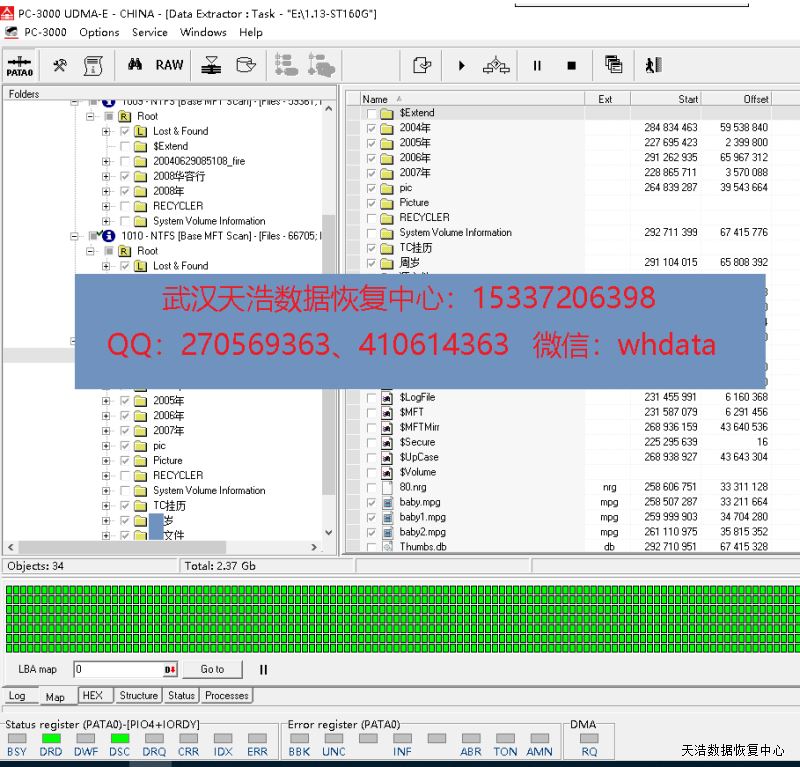Expand the 20040629085108_fire folder node
The width and height of the screenshot is (800, 767).
pyautogui.click(x=106, y=161)
